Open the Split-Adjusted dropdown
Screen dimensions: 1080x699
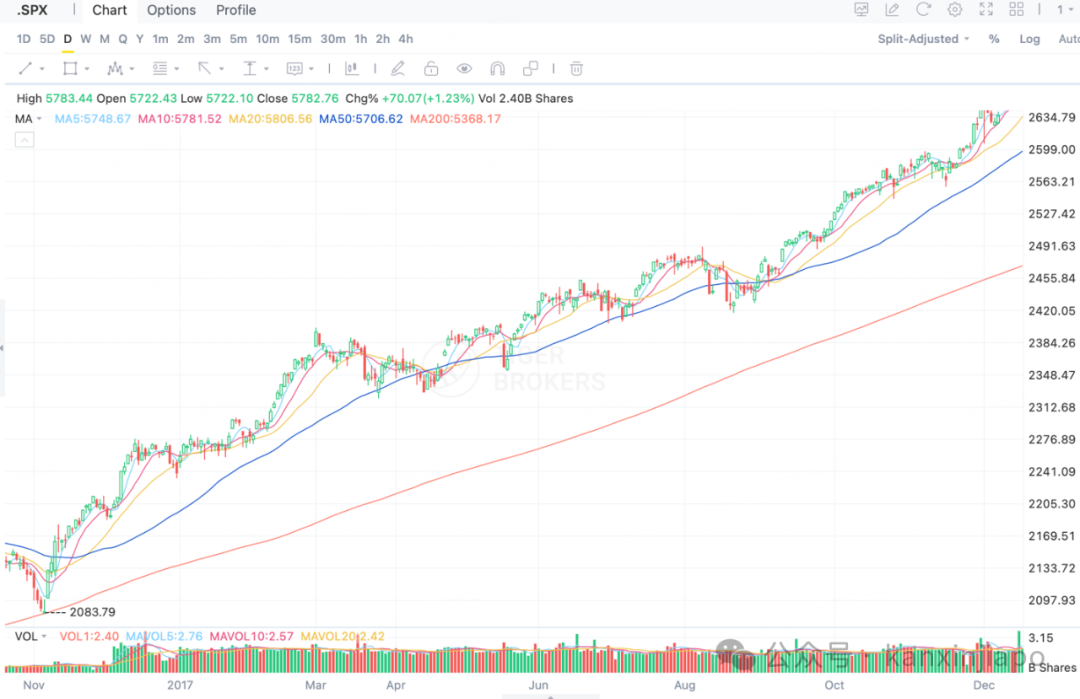pos(923,39)
